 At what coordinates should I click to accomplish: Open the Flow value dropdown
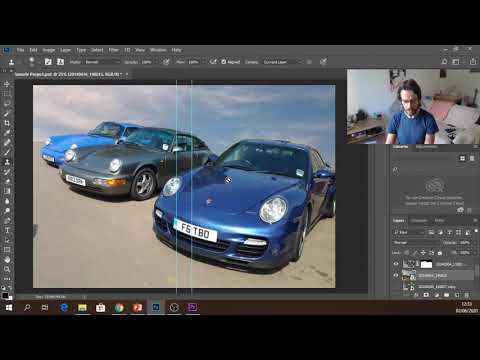[x=195, y=62]
